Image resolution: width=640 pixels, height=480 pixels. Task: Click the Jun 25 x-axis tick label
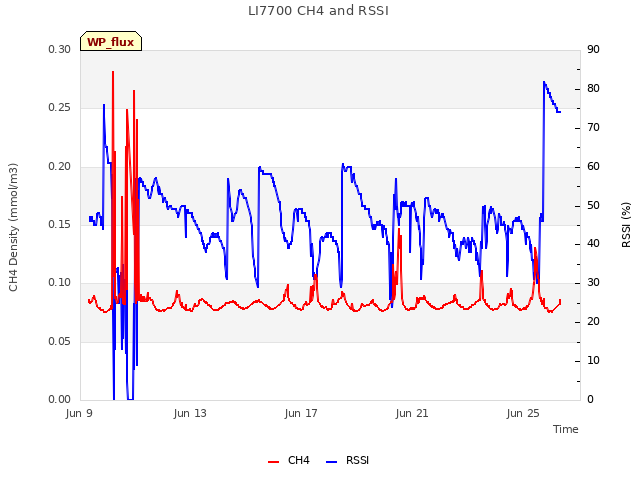[x=523, y=413]
